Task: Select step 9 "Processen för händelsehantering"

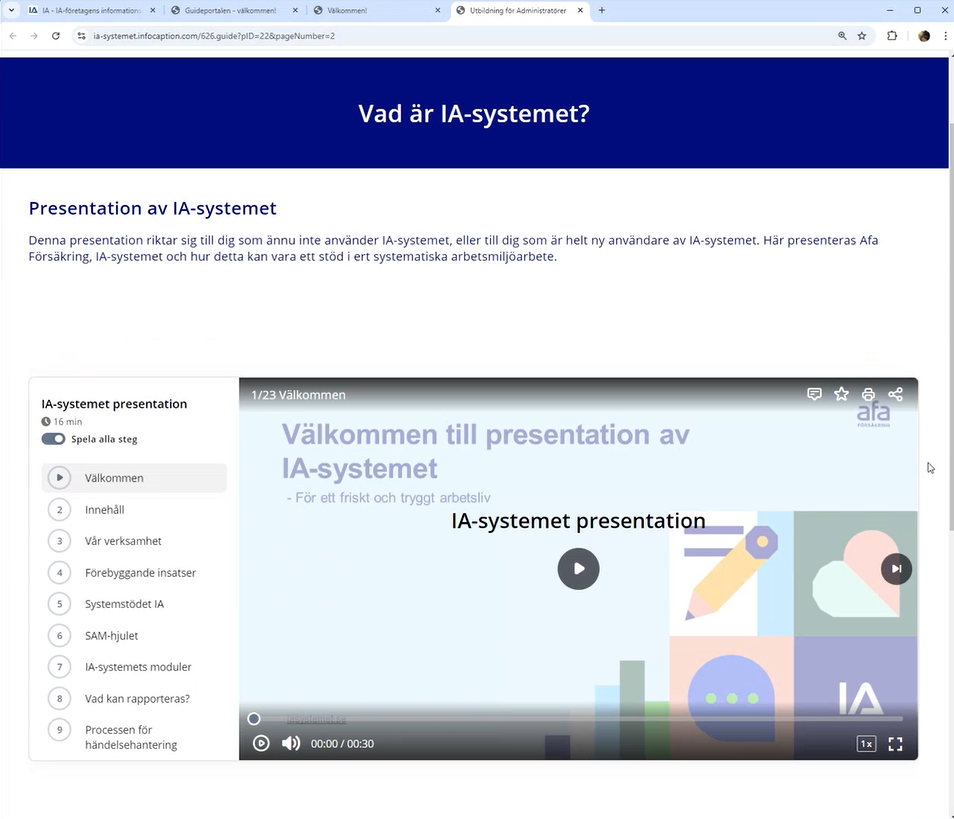Action: (134, 737)
